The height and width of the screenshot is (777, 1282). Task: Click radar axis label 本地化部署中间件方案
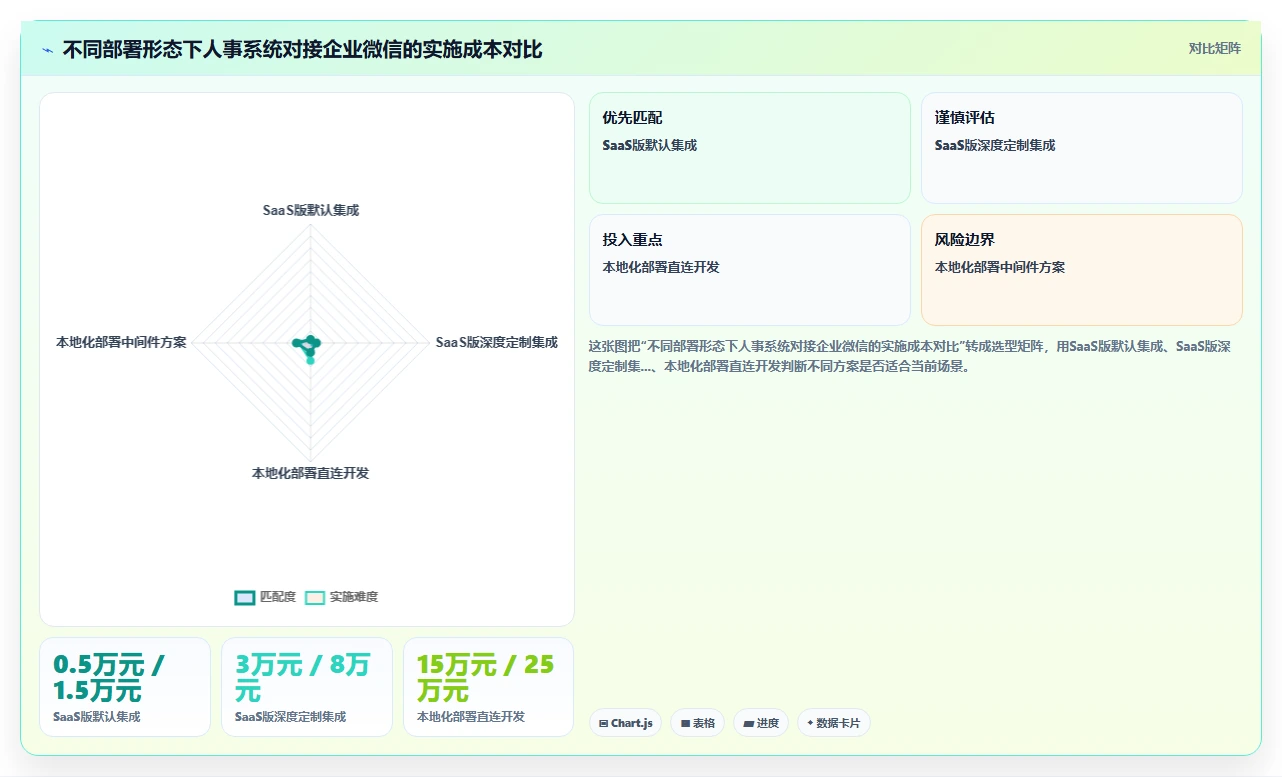(121, 342)
